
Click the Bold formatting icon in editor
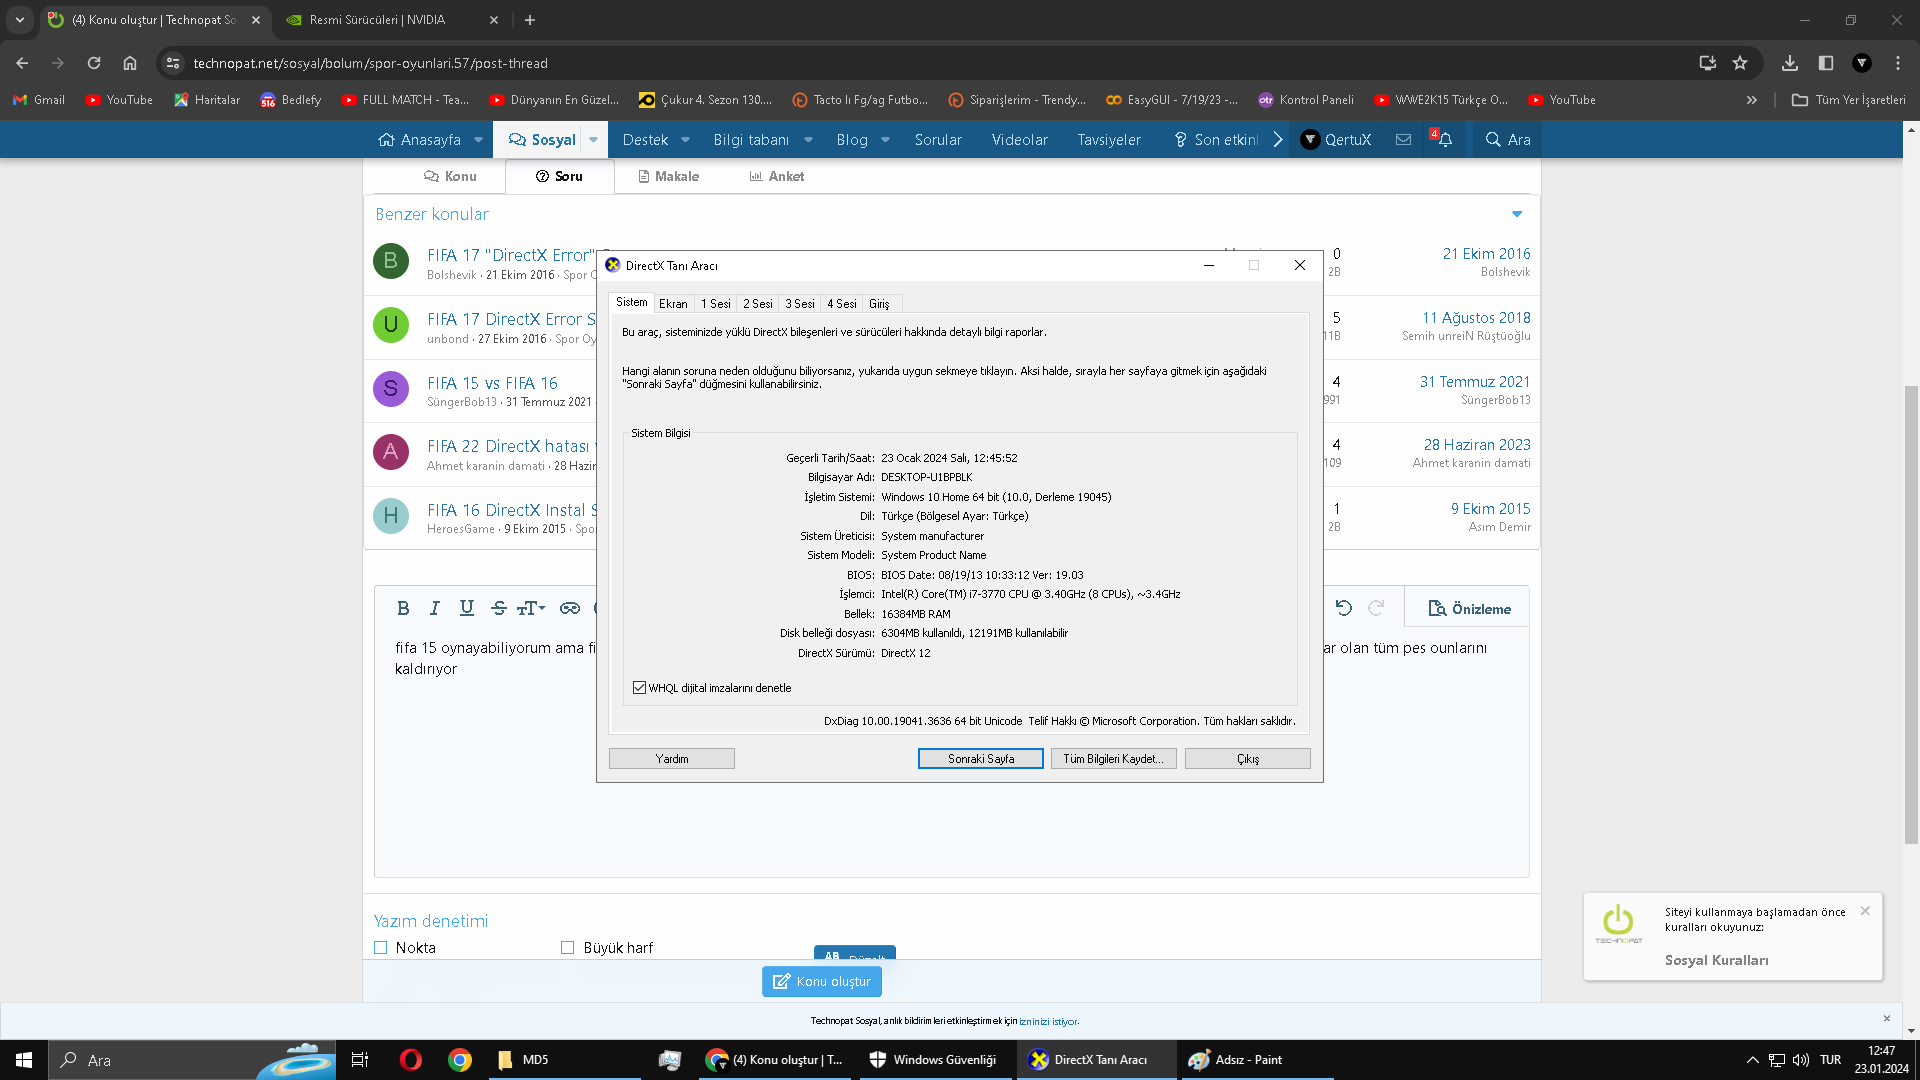click(403, 608)
